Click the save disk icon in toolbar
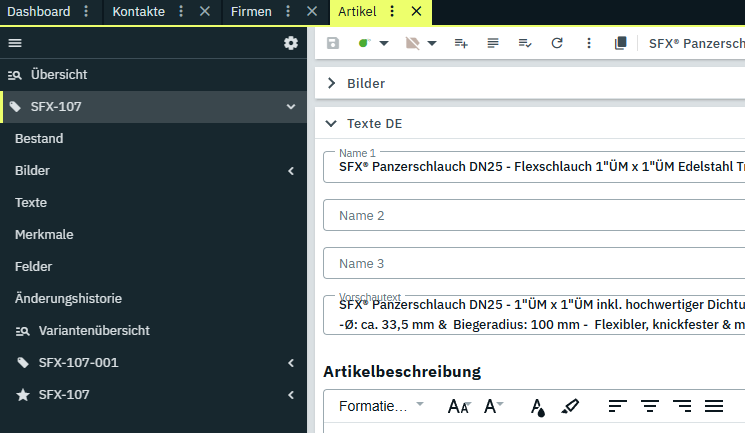 click(333, 43)
